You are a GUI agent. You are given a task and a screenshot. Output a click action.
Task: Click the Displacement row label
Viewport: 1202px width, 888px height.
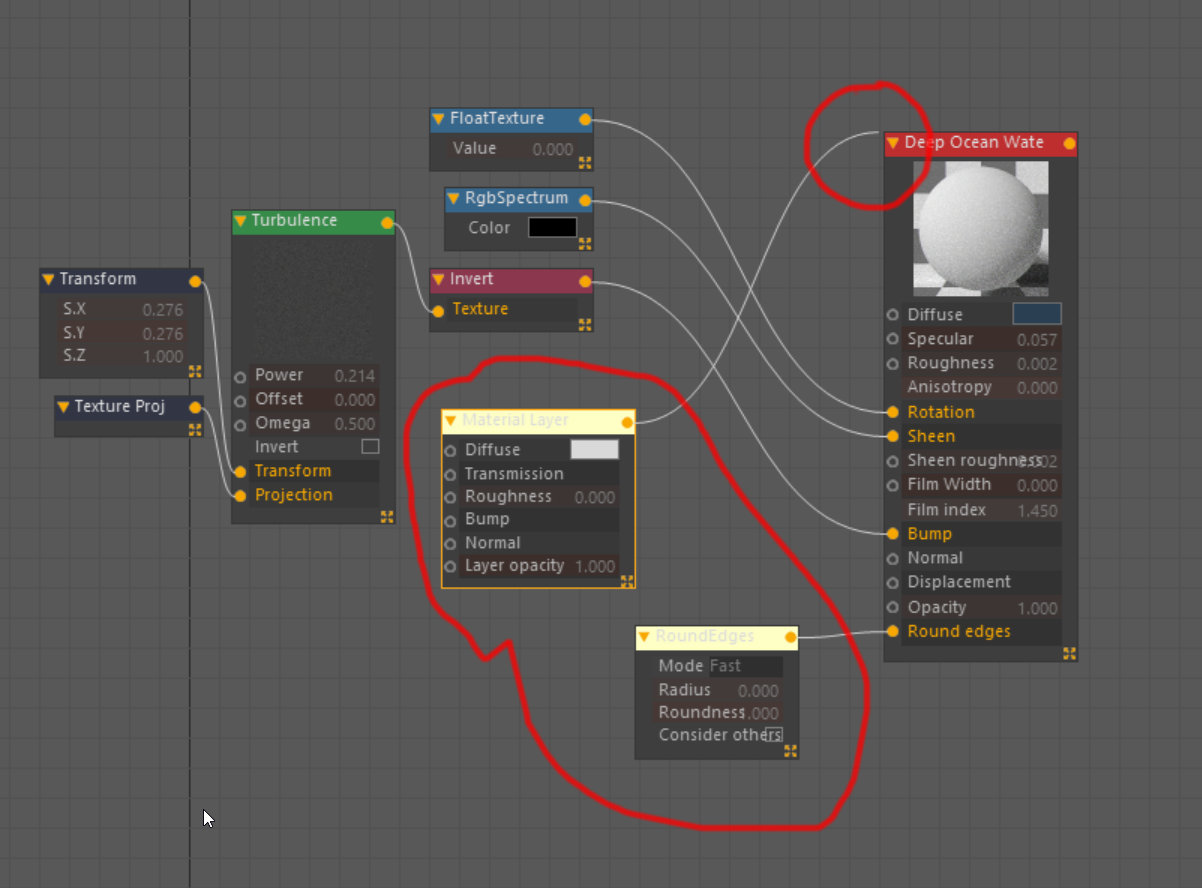pyautogui.click(x=959, y=582)
